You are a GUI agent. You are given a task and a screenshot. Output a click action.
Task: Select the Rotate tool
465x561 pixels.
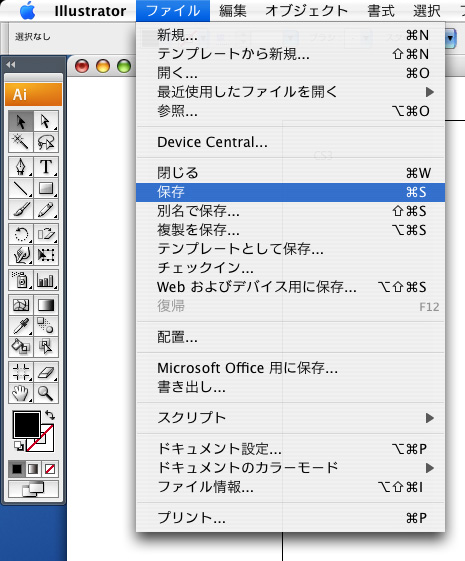(21, 234)
